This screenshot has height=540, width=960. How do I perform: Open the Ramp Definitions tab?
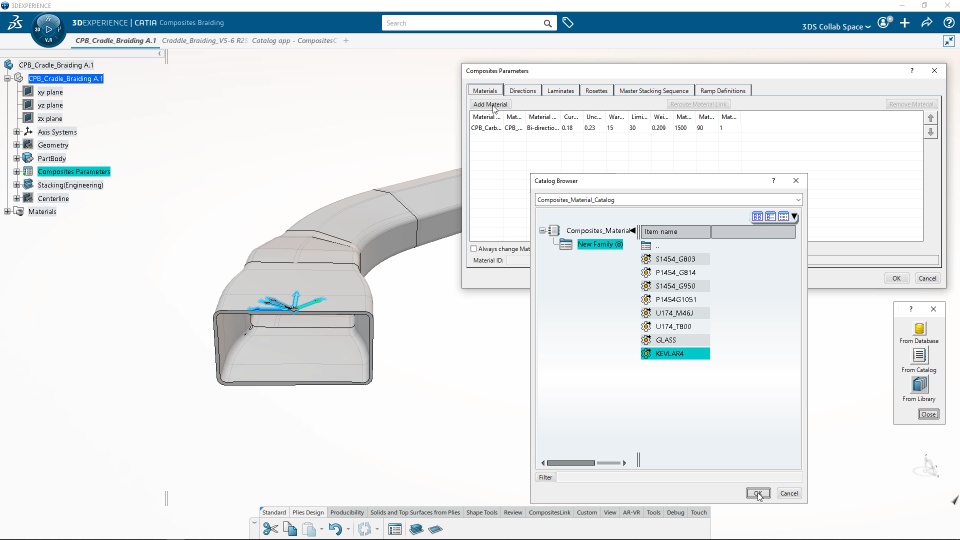(722, 91)
